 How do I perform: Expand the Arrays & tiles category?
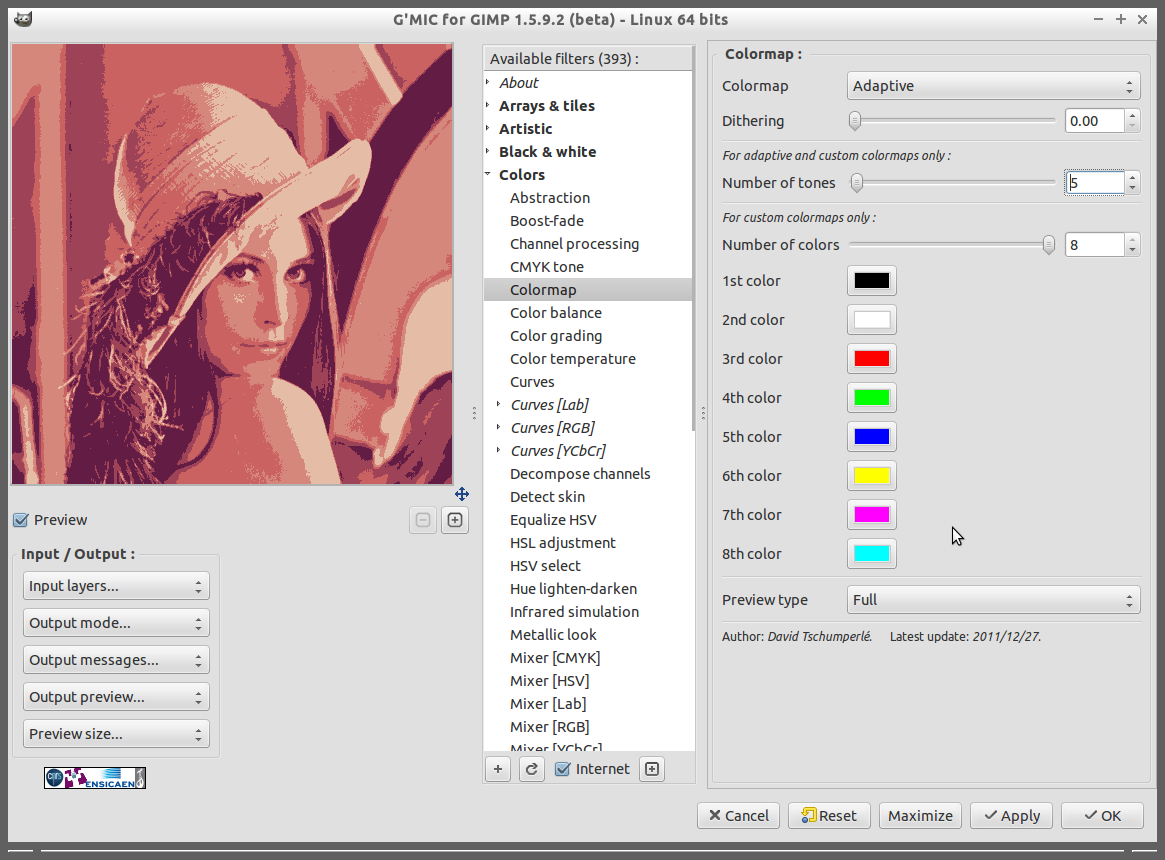tap(488, 106)
